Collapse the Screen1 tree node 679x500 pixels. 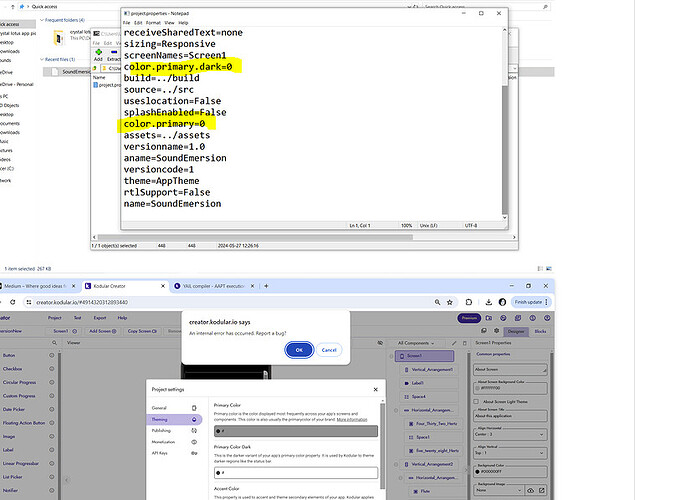391,356
